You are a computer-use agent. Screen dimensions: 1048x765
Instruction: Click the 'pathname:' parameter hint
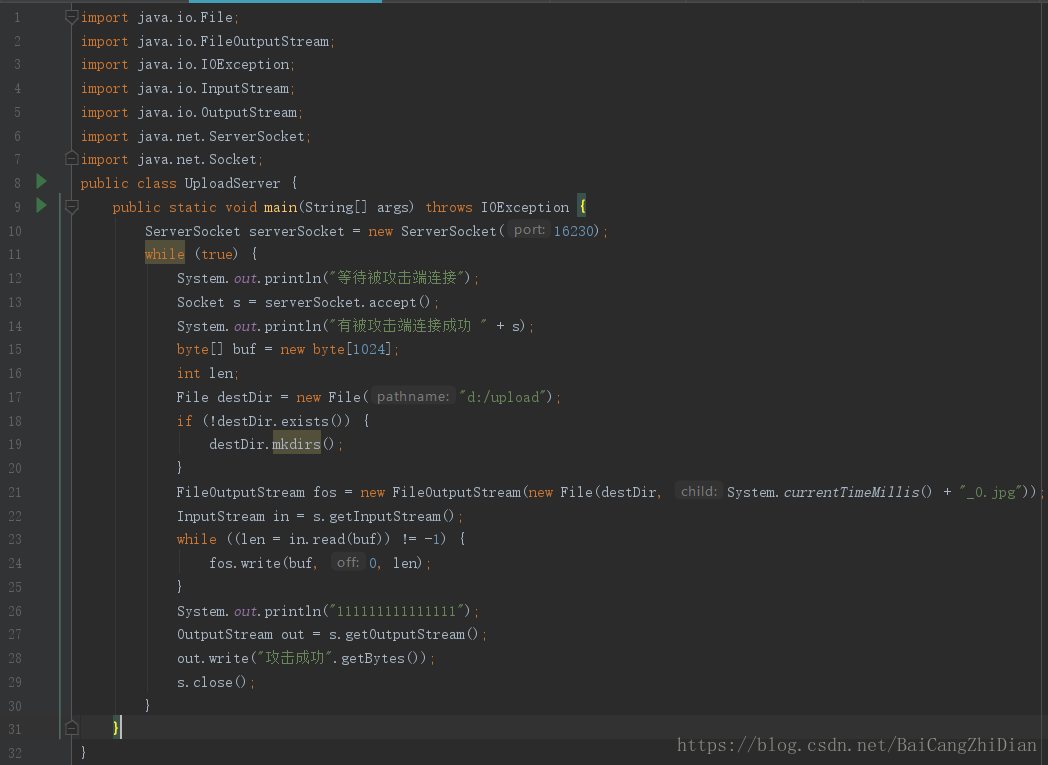pyautogui.click(x=412, y=396)
